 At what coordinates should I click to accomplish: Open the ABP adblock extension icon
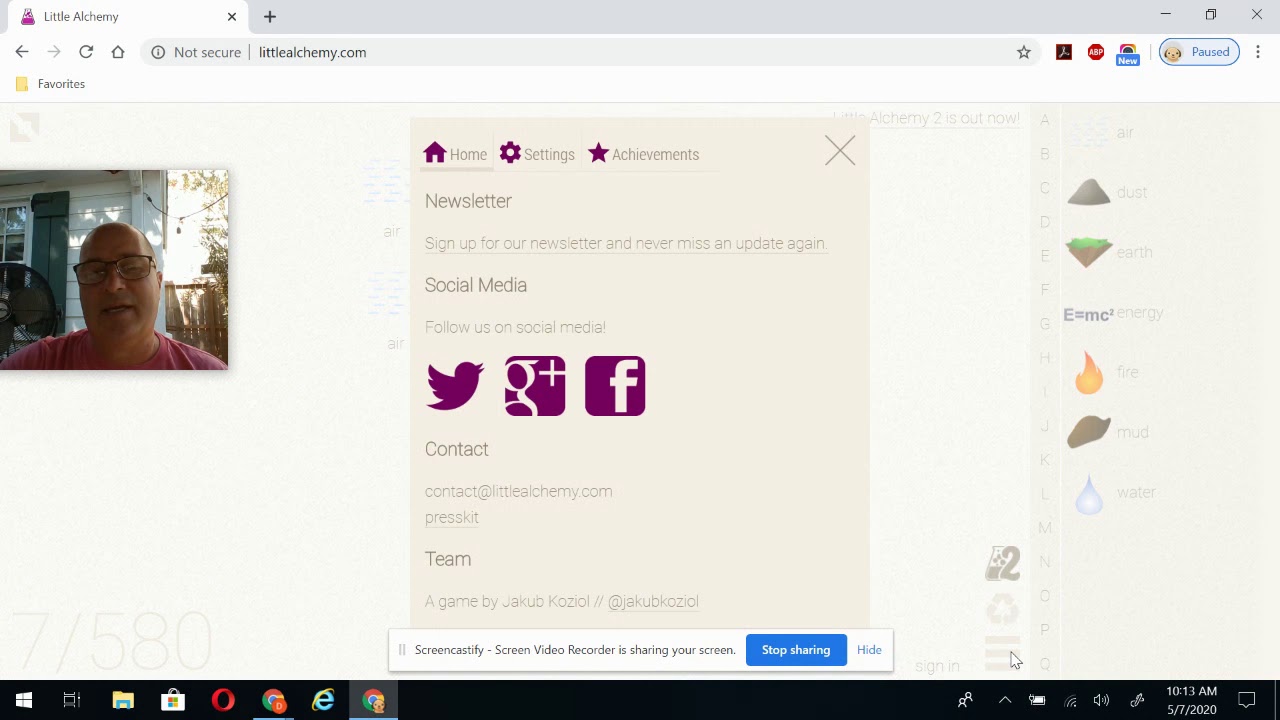click(x=1096, y=52)
